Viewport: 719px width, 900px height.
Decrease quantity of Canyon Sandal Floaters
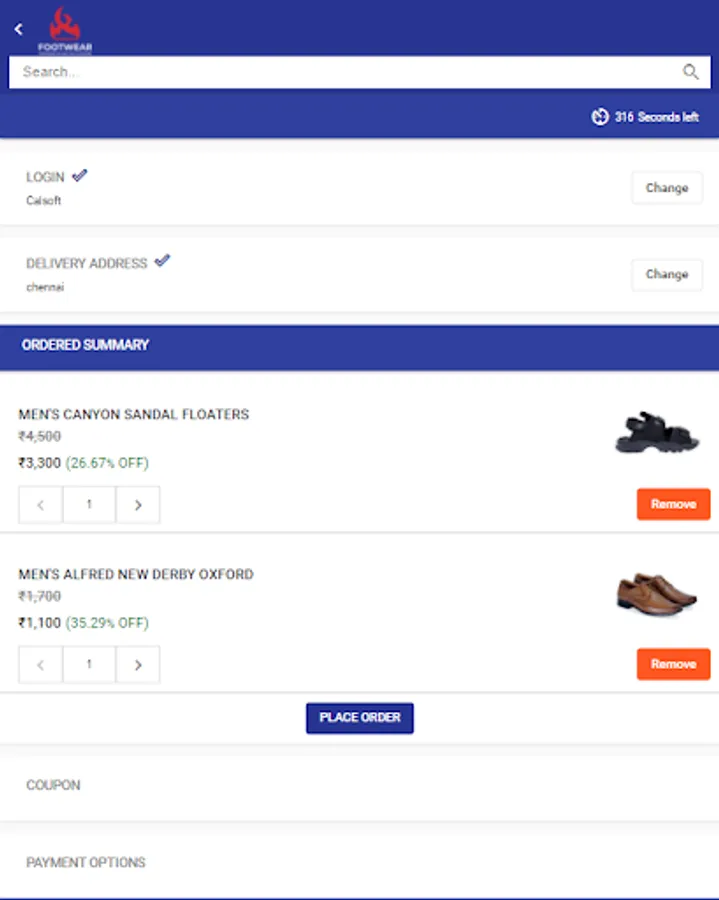pos(41,505)
